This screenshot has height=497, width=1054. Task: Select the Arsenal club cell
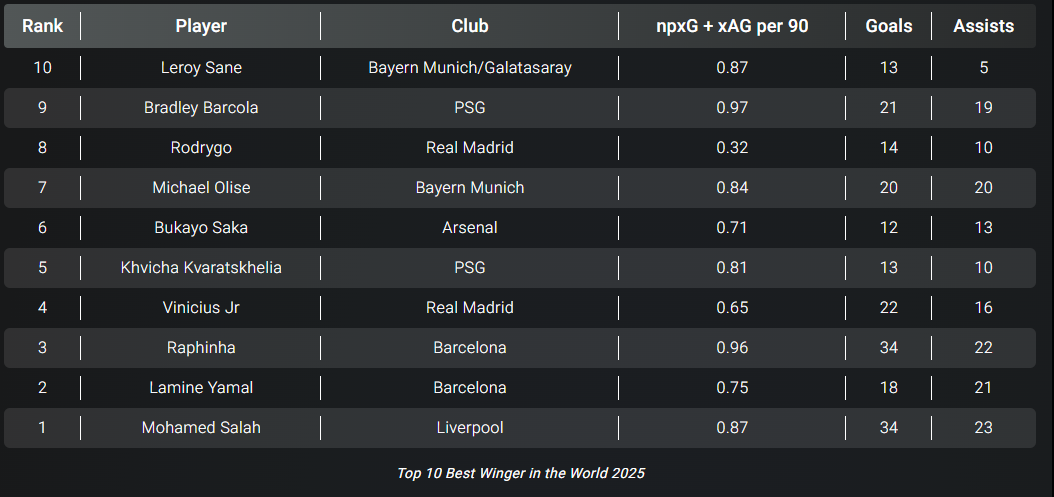pos(470,227)
